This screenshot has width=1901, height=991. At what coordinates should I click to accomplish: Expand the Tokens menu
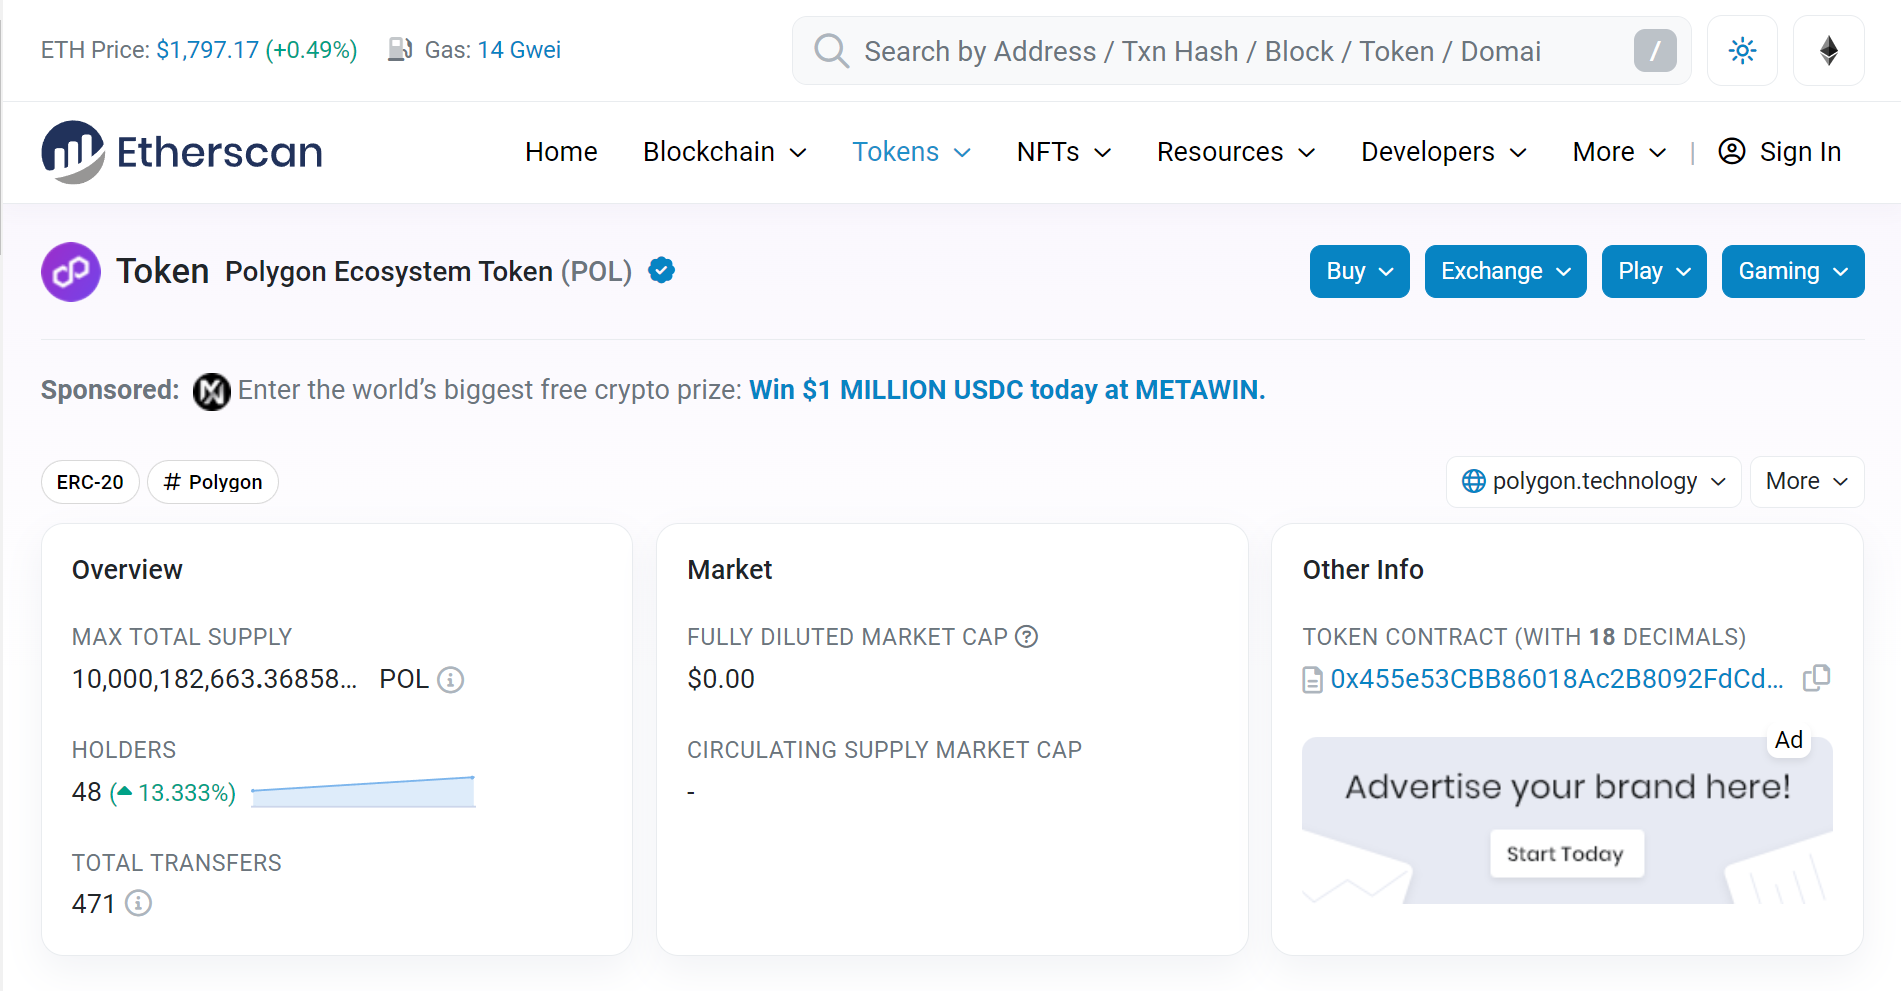(912, 152)
